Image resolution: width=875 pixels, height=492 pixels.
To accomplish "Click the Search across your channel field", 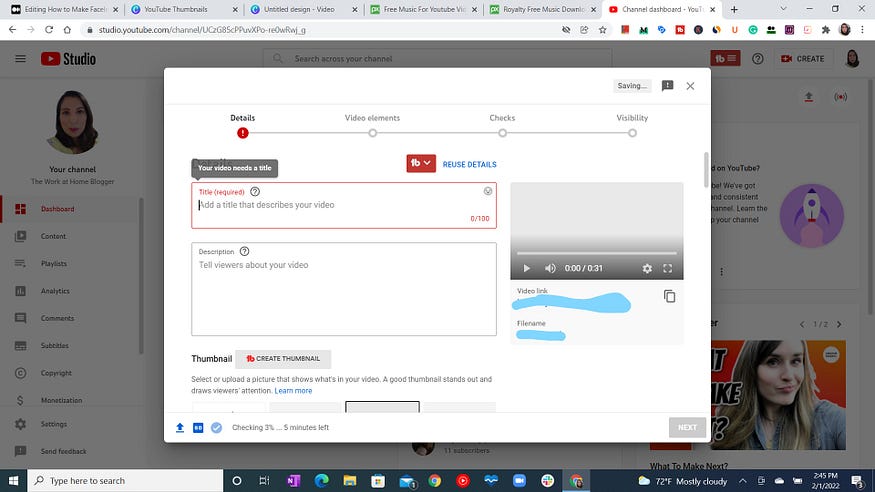I will tap(437, 59).
